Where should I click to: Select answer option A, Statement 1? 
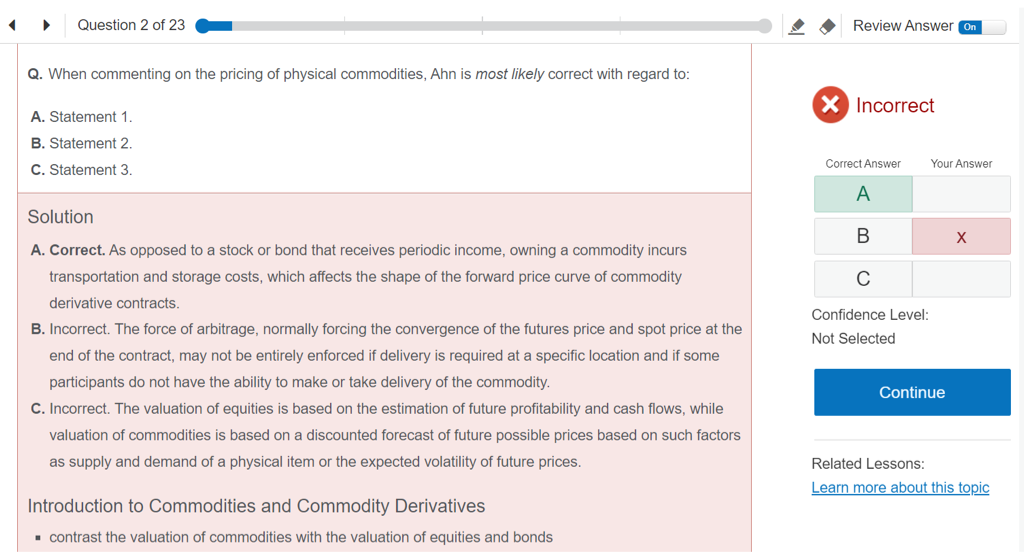pos(82,117)
